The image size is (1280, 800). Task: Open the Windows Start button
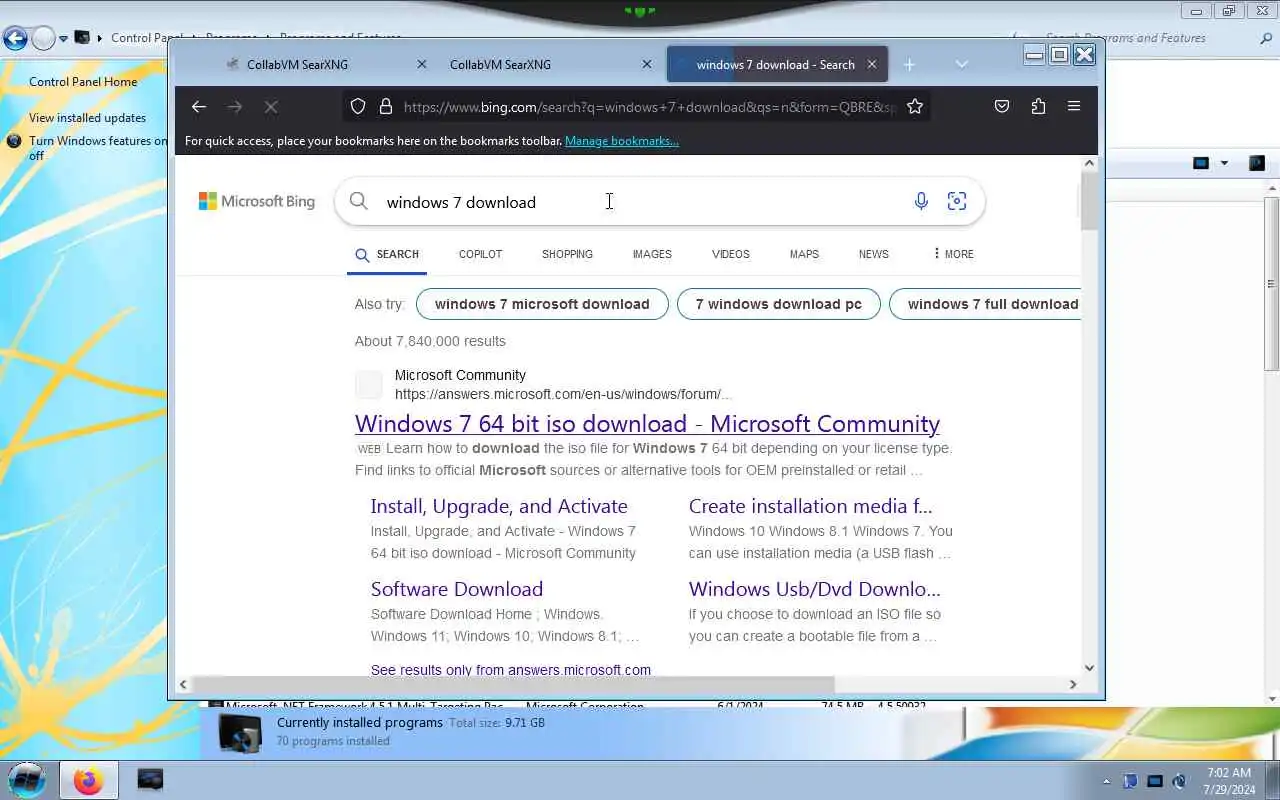coord(27,780)
